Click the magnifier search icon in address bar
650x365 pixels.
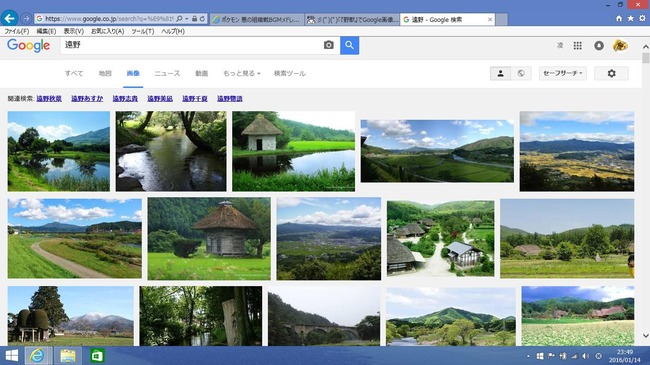tap(179, 19)
